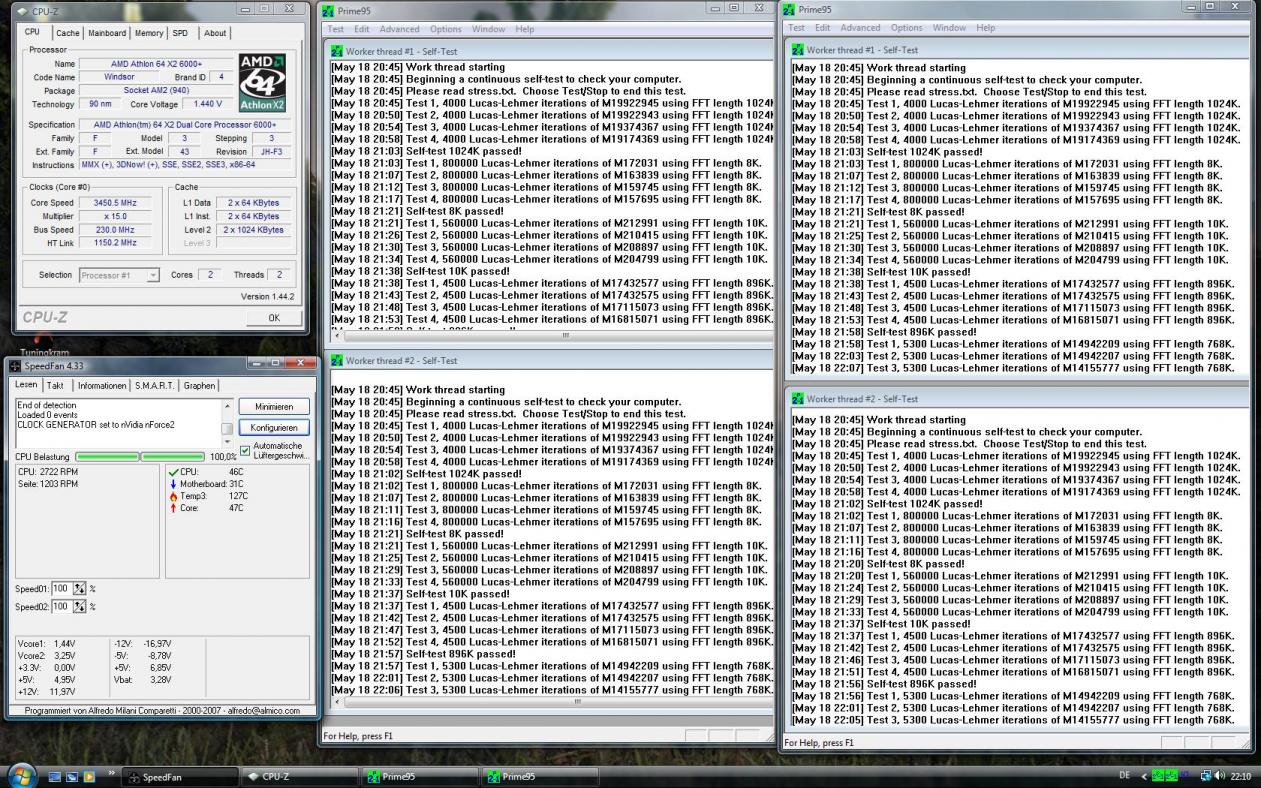Click the Show Desktop quick launch icon
Screen dimensions: 1261x788
click(55, 775)
